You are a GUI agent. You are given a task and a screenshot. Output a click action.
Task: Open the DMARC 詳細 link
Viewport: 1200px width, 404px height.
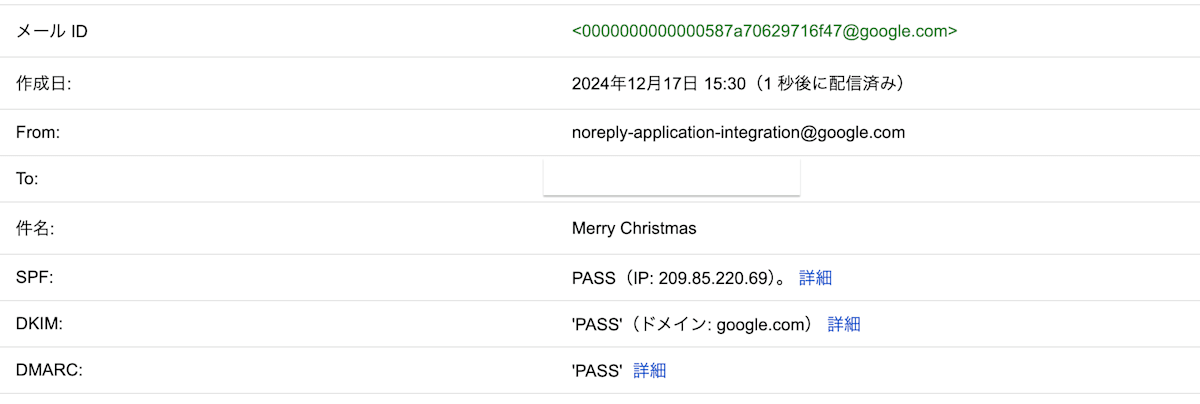[650, 371]
